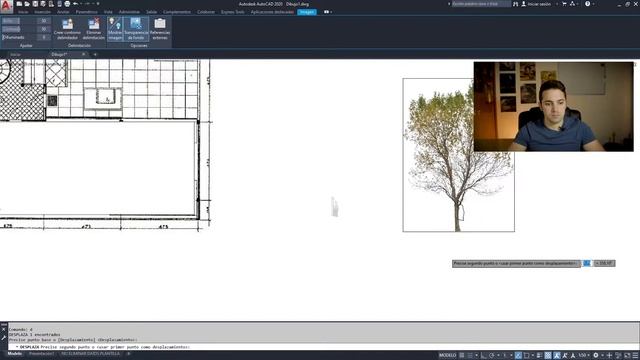This screenshot has width=640, height=360.
Task: Click Iniciar sesión sign-in button
Action: 536,4
